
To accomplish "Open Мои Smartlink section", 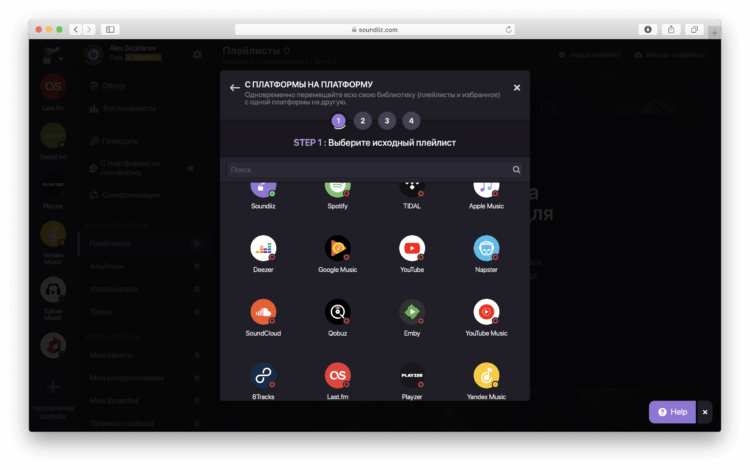I will (143, 400).
